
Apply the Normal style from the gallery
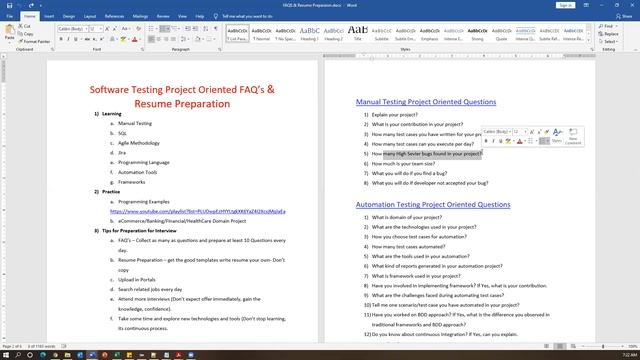(x=261, y=34)
